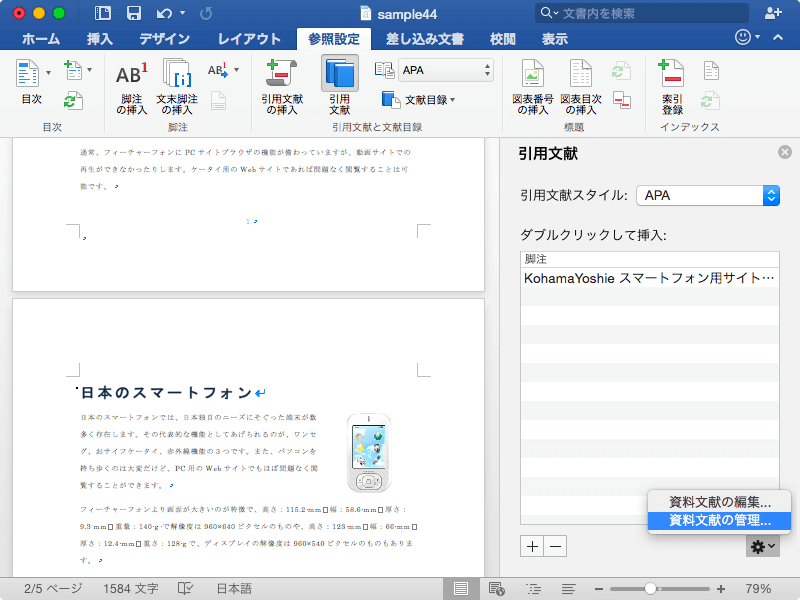Screen dimensions: 800x600
Task: Insert table of figures 図表目次の挿入
Action: (x=581, y=88)
